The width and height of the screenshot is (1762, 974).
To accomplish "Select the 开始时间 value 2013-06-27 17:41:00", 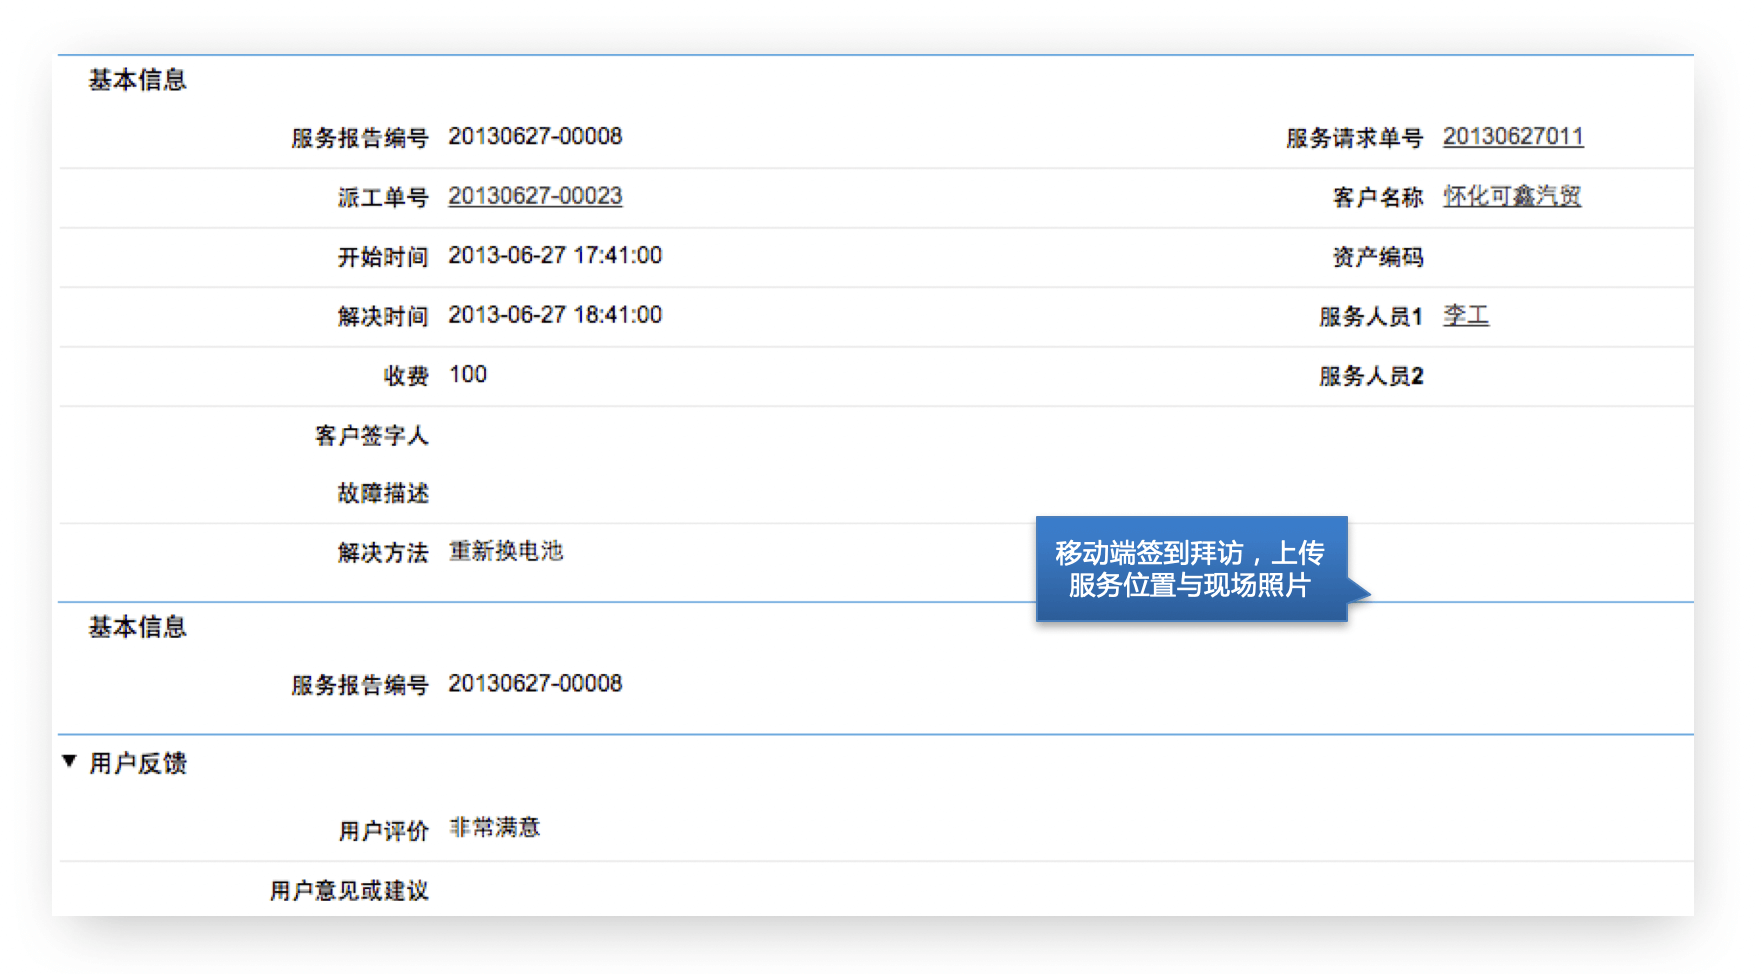I will coord(555,256).
